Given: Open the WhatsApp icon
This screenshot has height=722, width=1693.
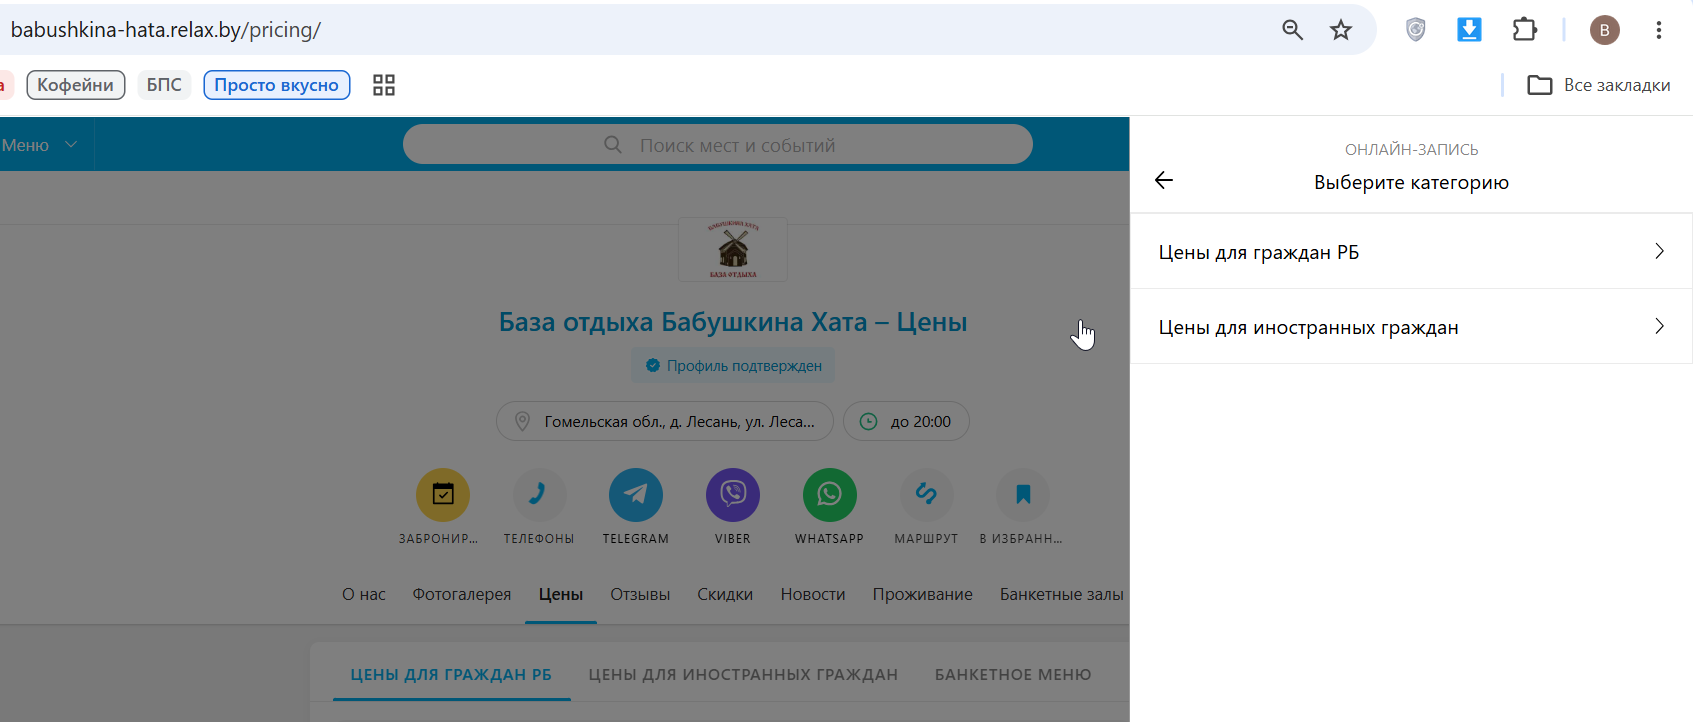Looking at the screenshot, I should pos(830,494).
